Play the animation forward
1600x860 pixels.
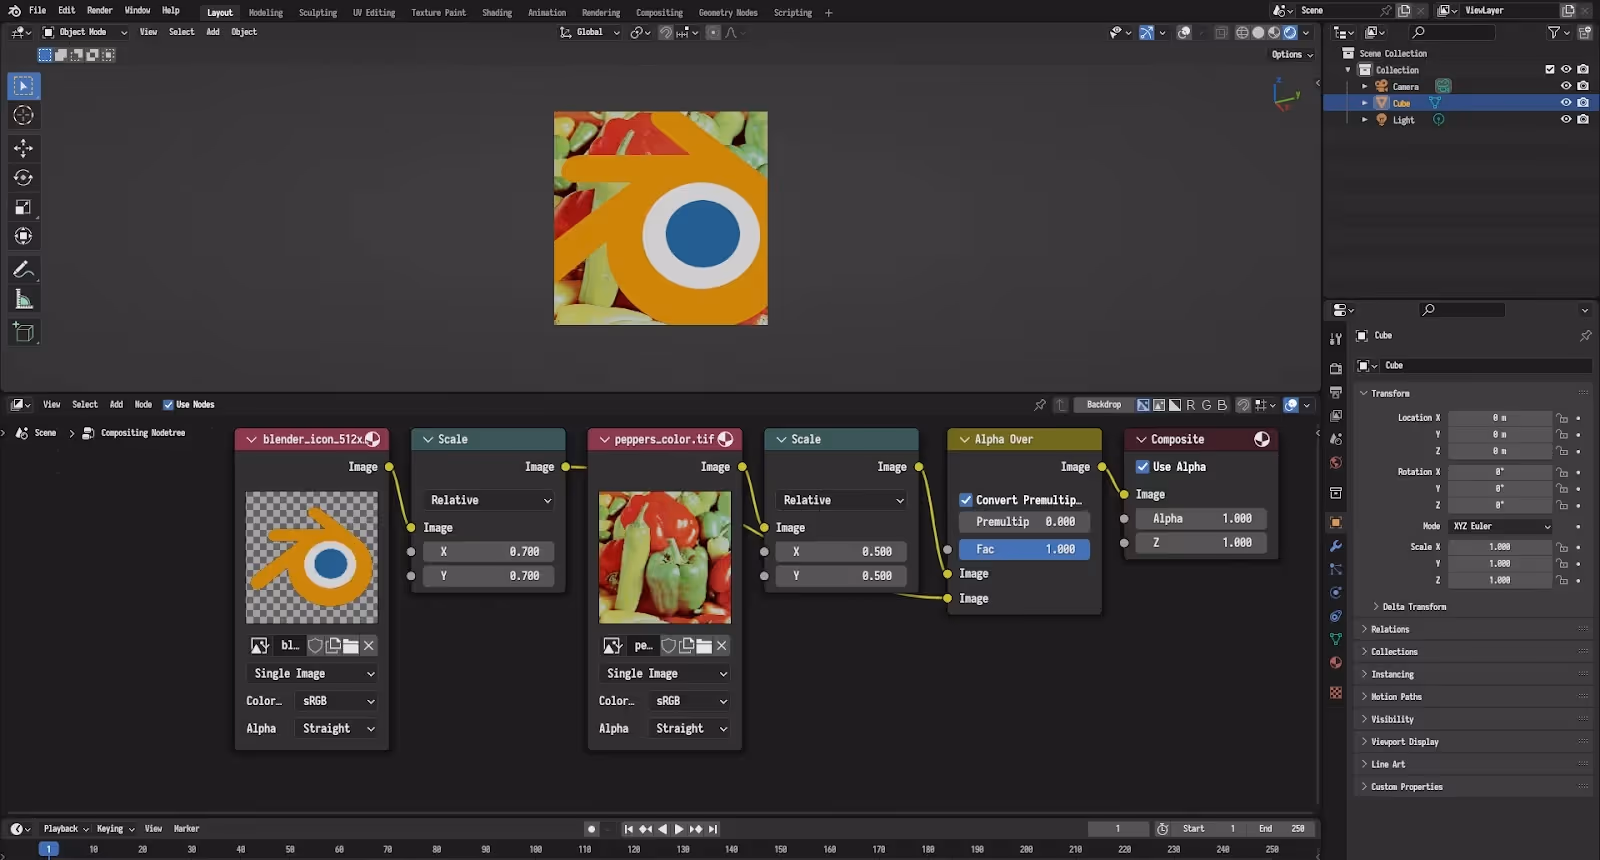coord(679,829)
